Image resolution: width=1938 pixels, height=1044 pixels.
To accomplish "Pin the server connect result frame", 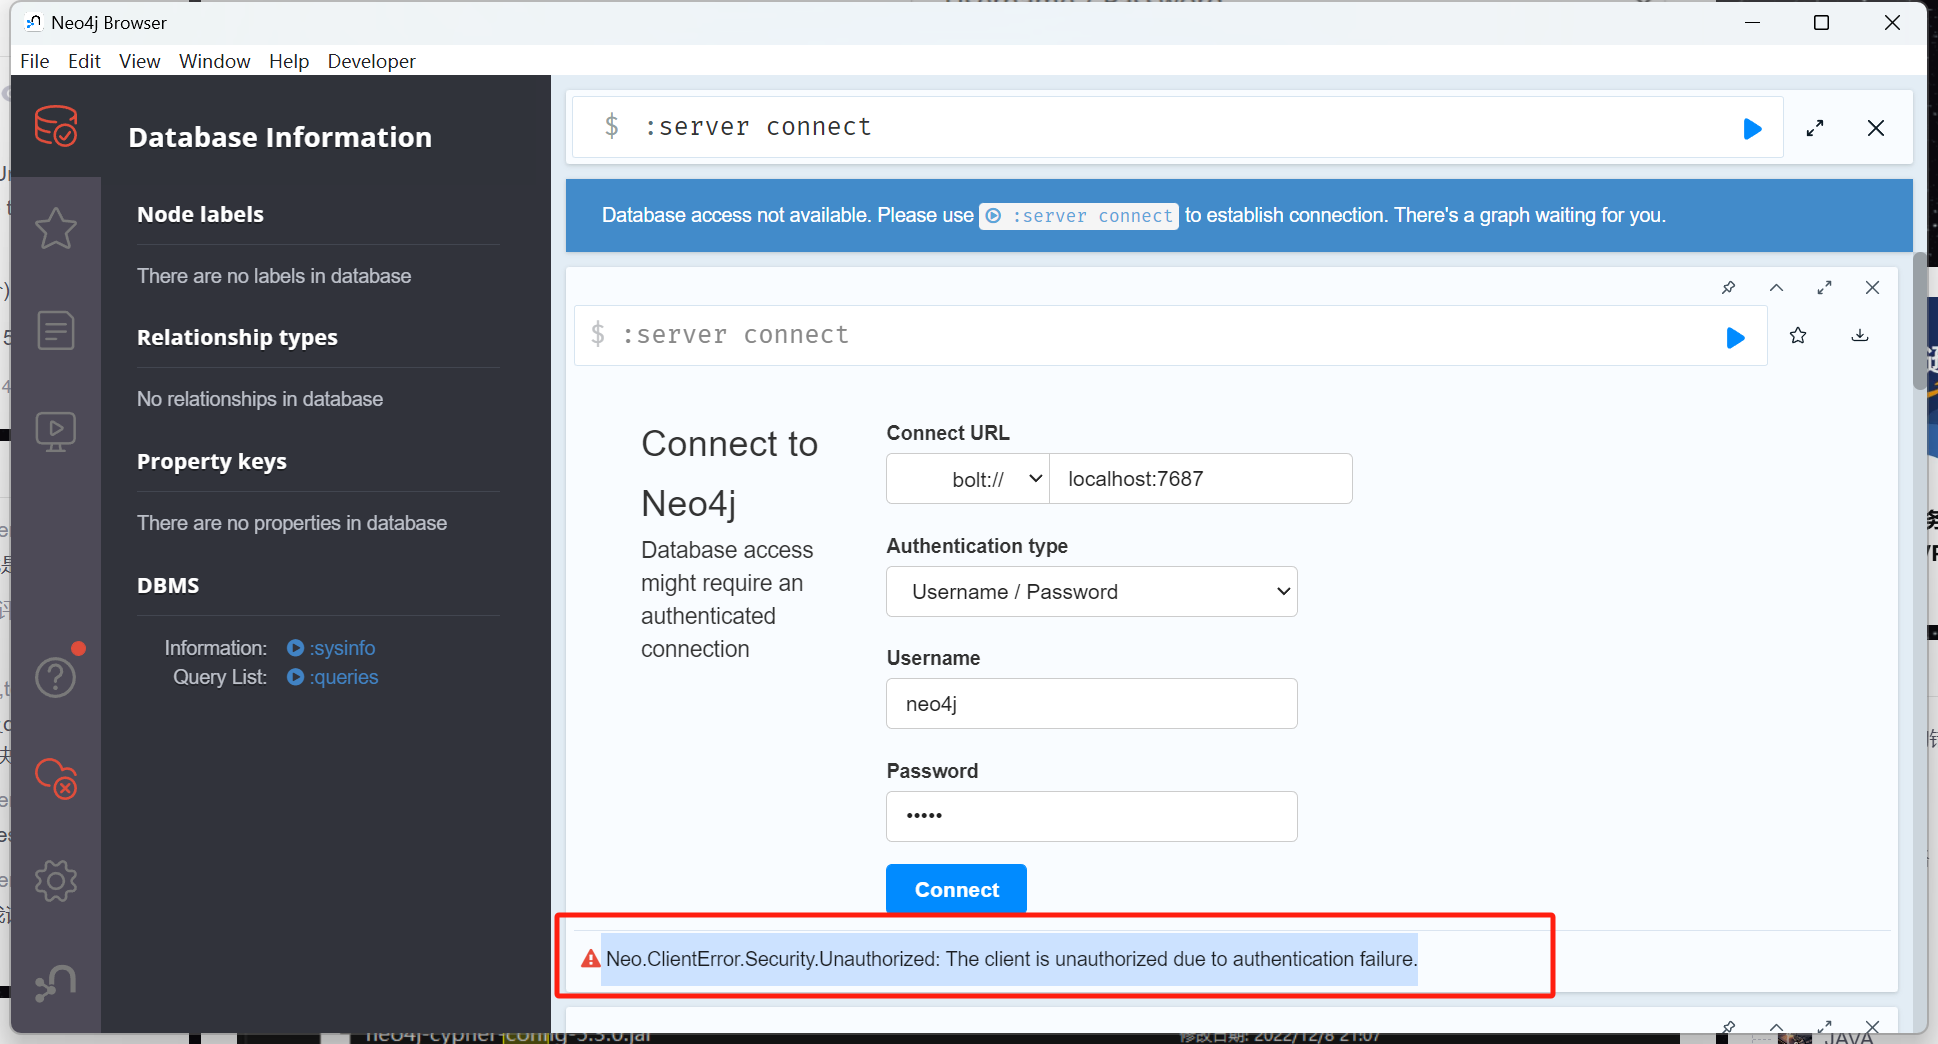I will click(1728, 288).
